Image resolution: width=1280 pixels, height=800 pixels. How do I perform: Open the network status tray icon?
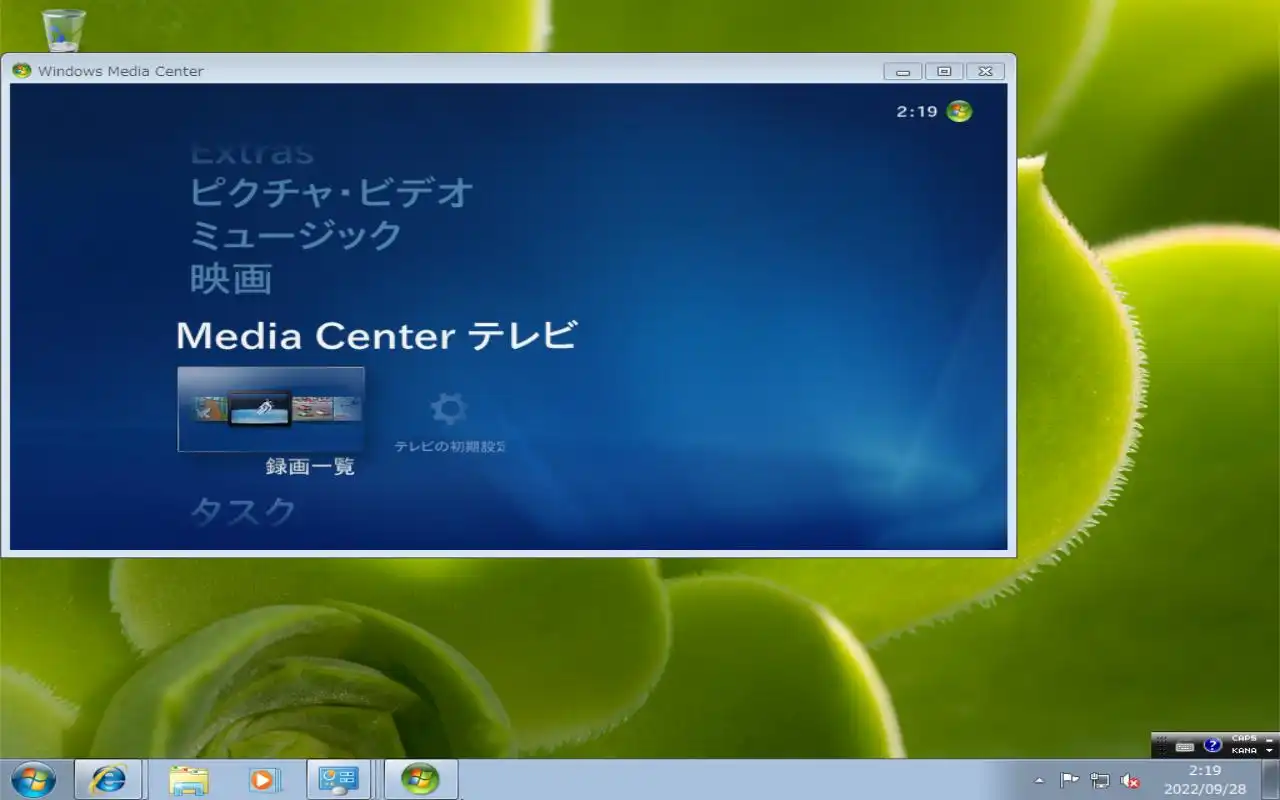tap(1100, 780)
